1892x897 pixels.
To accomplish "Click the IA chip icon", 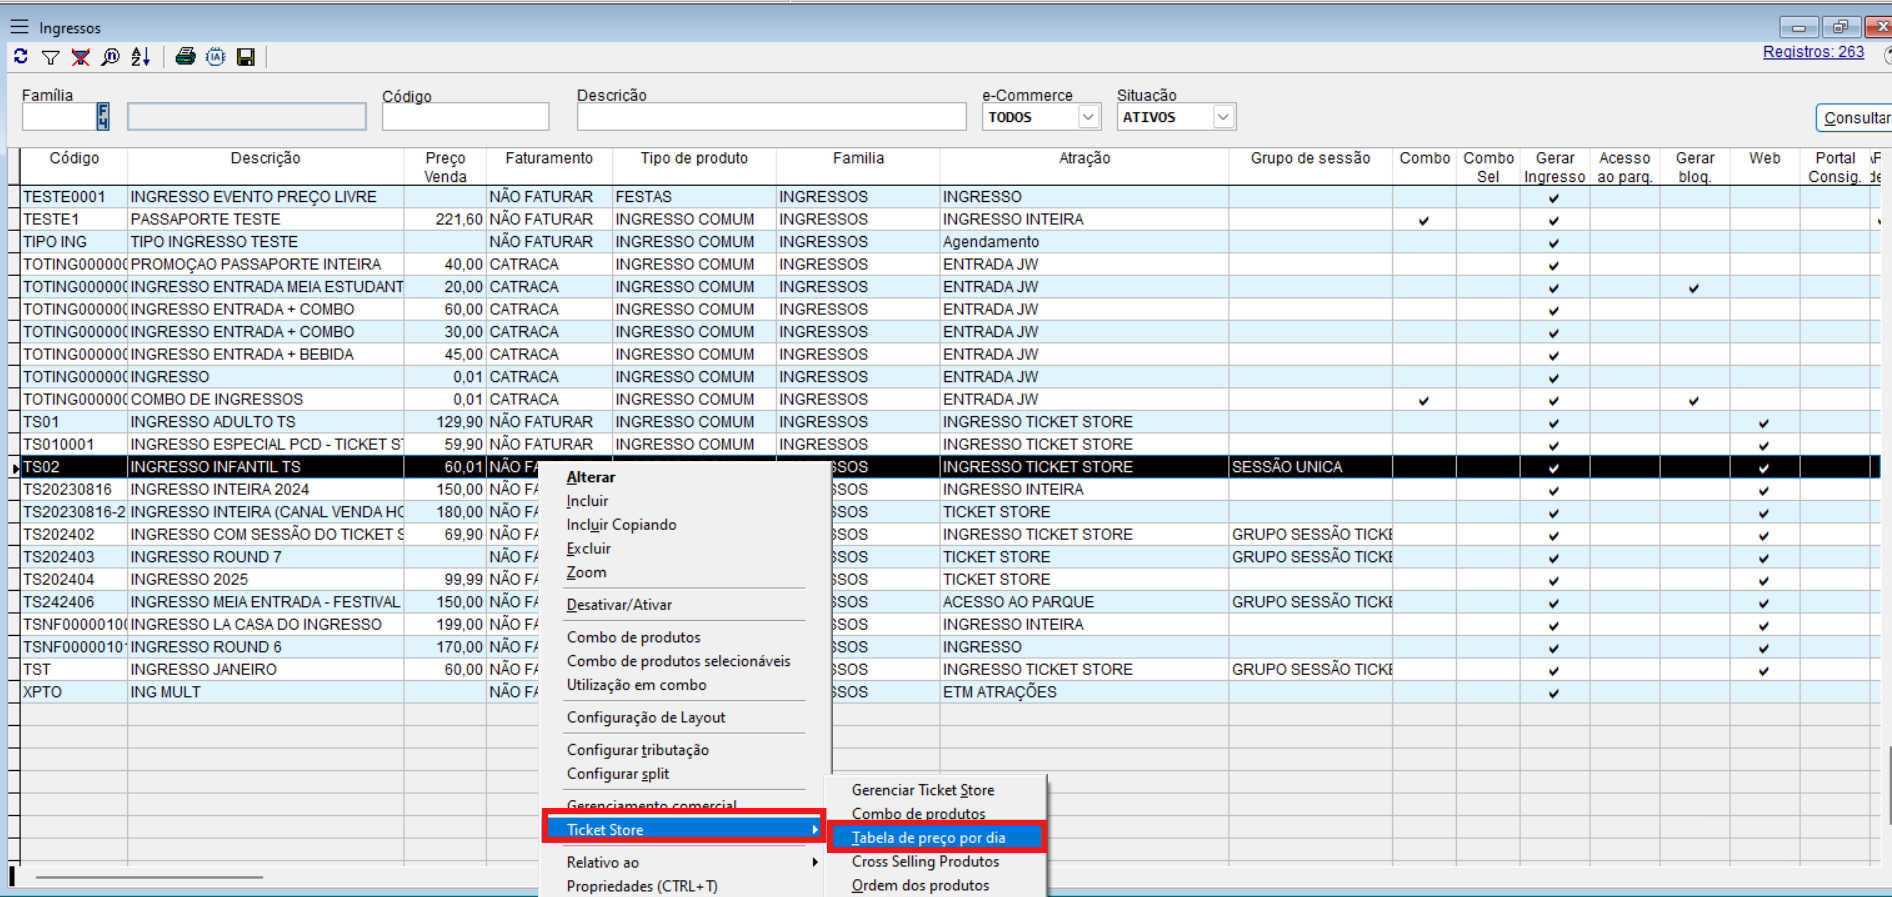I will pyautogui.click(x=215, y=57).
